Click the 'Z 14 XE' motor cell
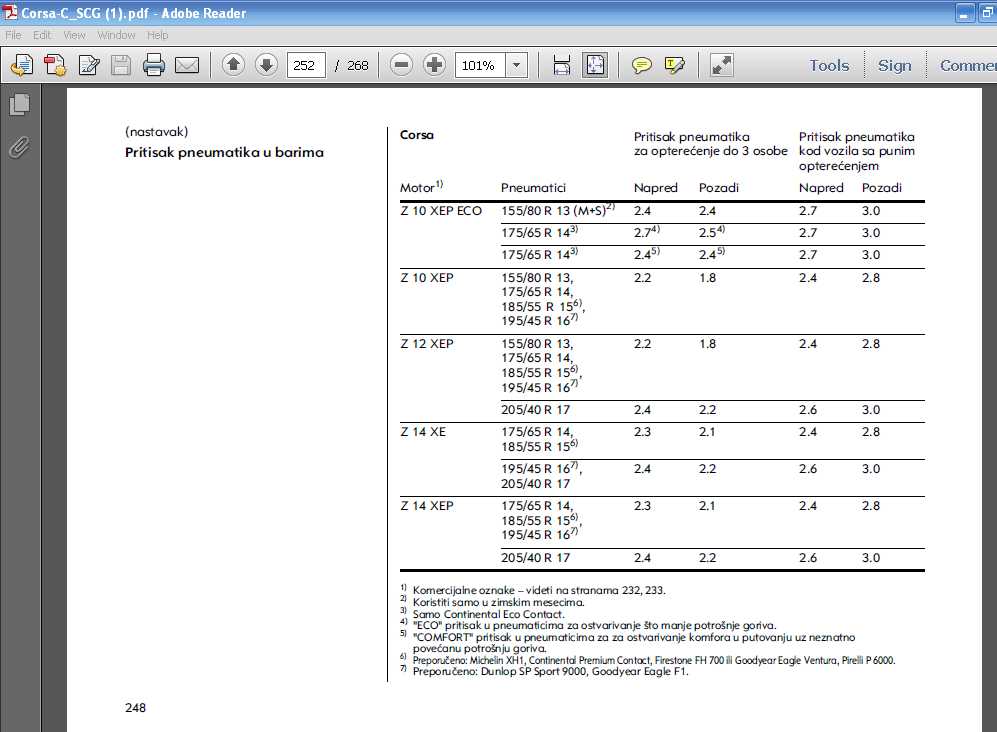Image resolution: width=997 pixels, height=732 pixels. (423, 432)
